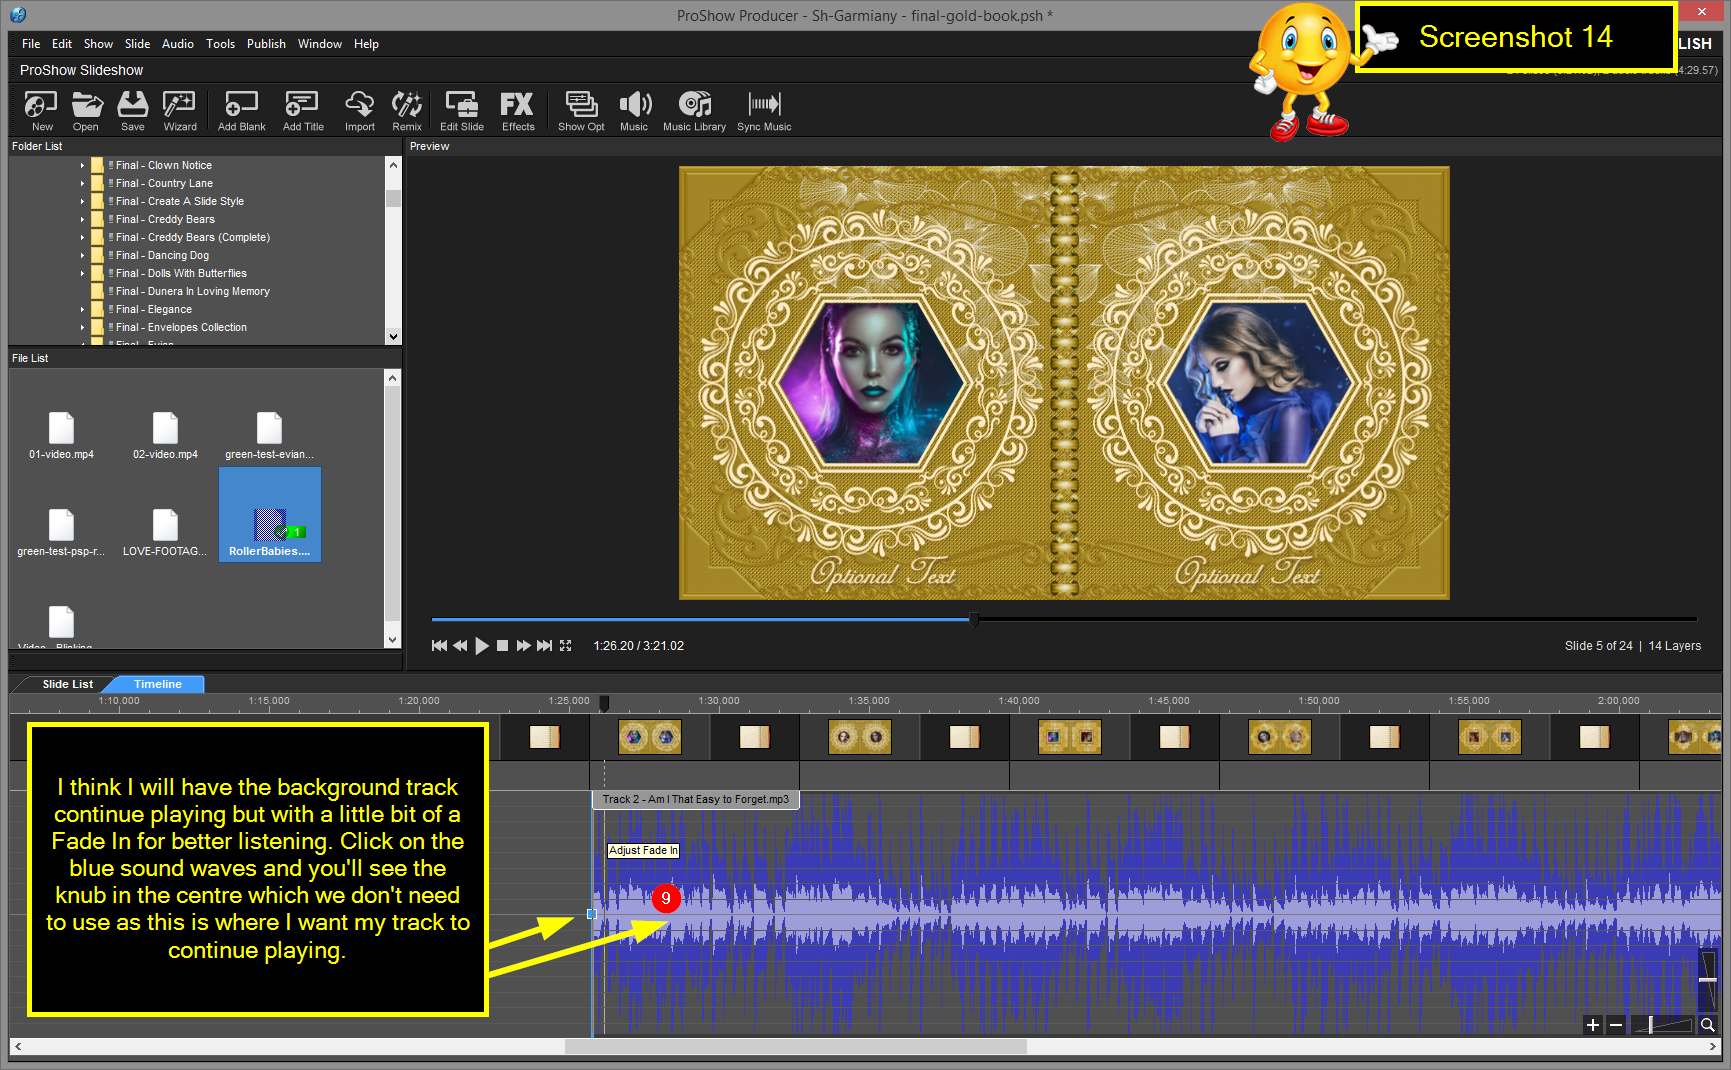Open the Slide menu

tap(137, 44)
